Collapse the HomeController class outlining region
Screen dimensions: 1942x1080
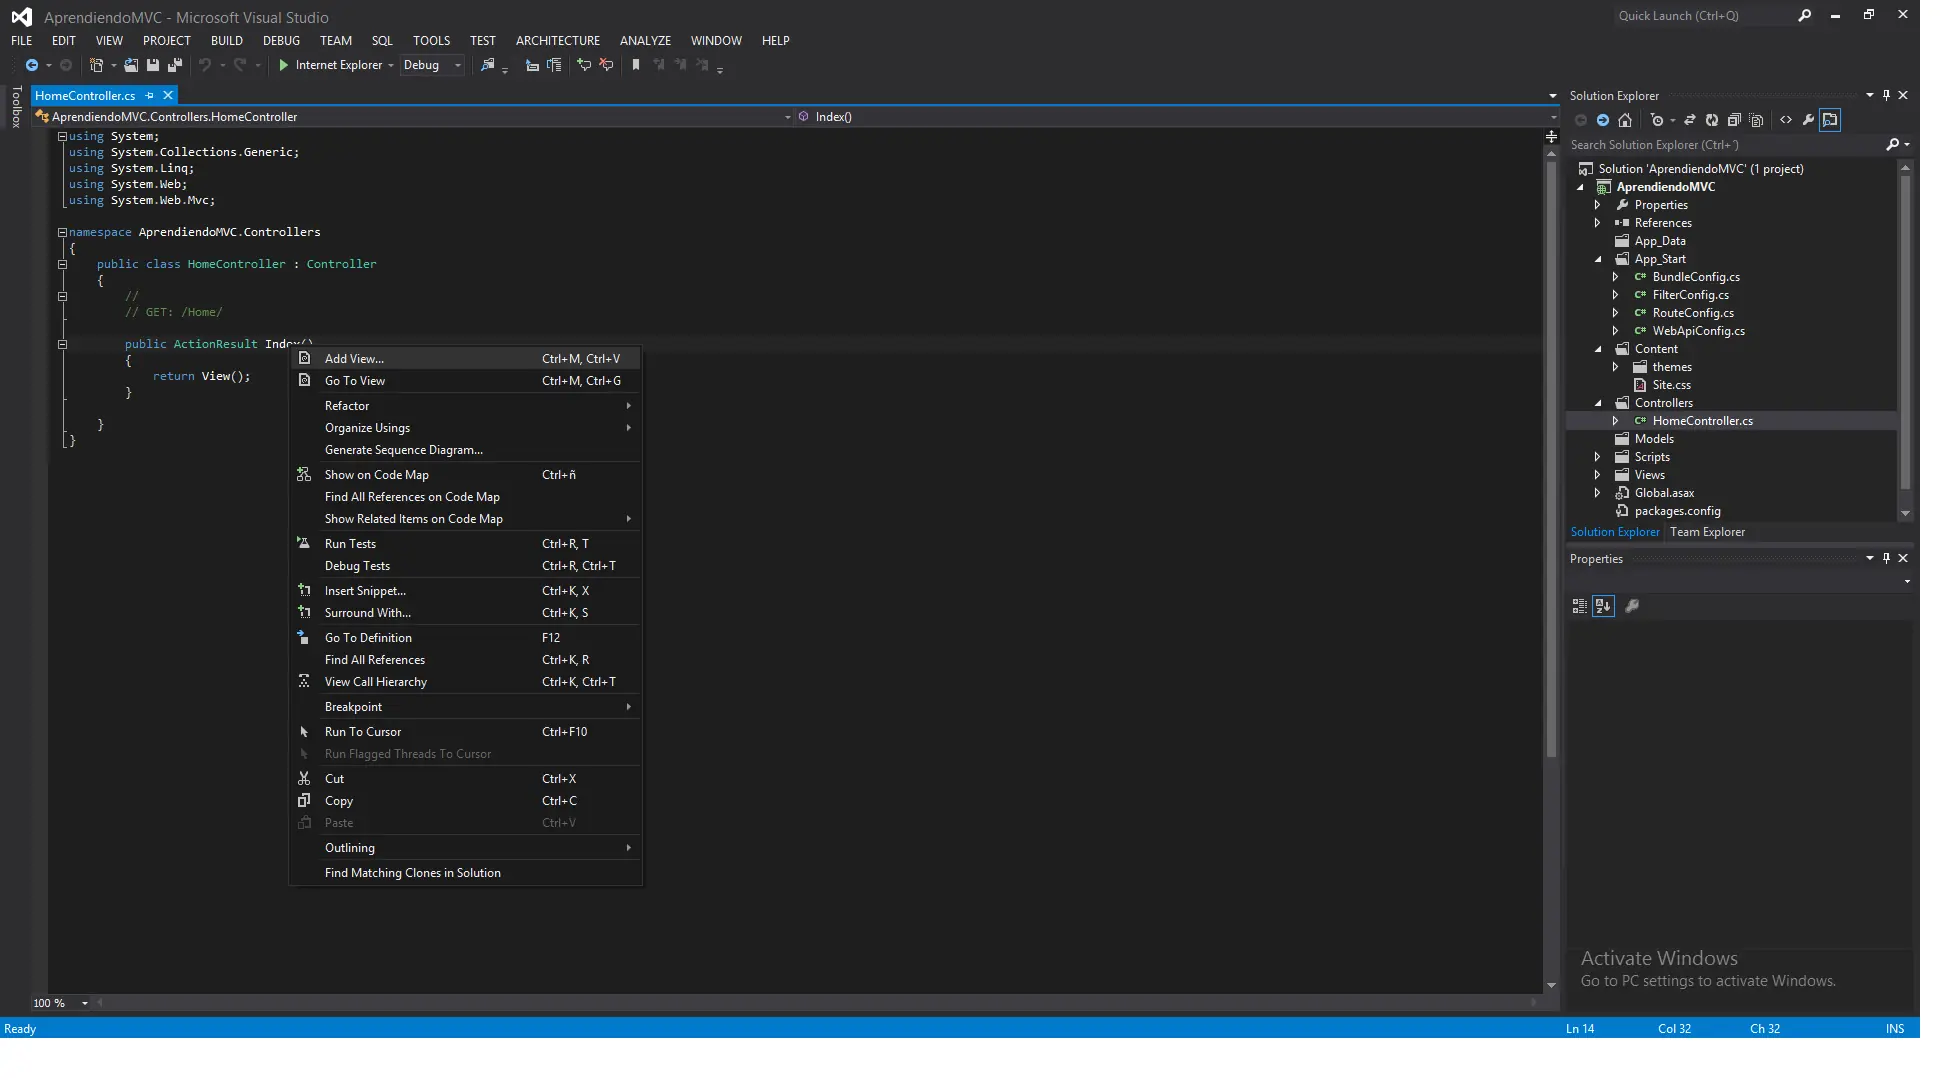[x=62, y=264]
